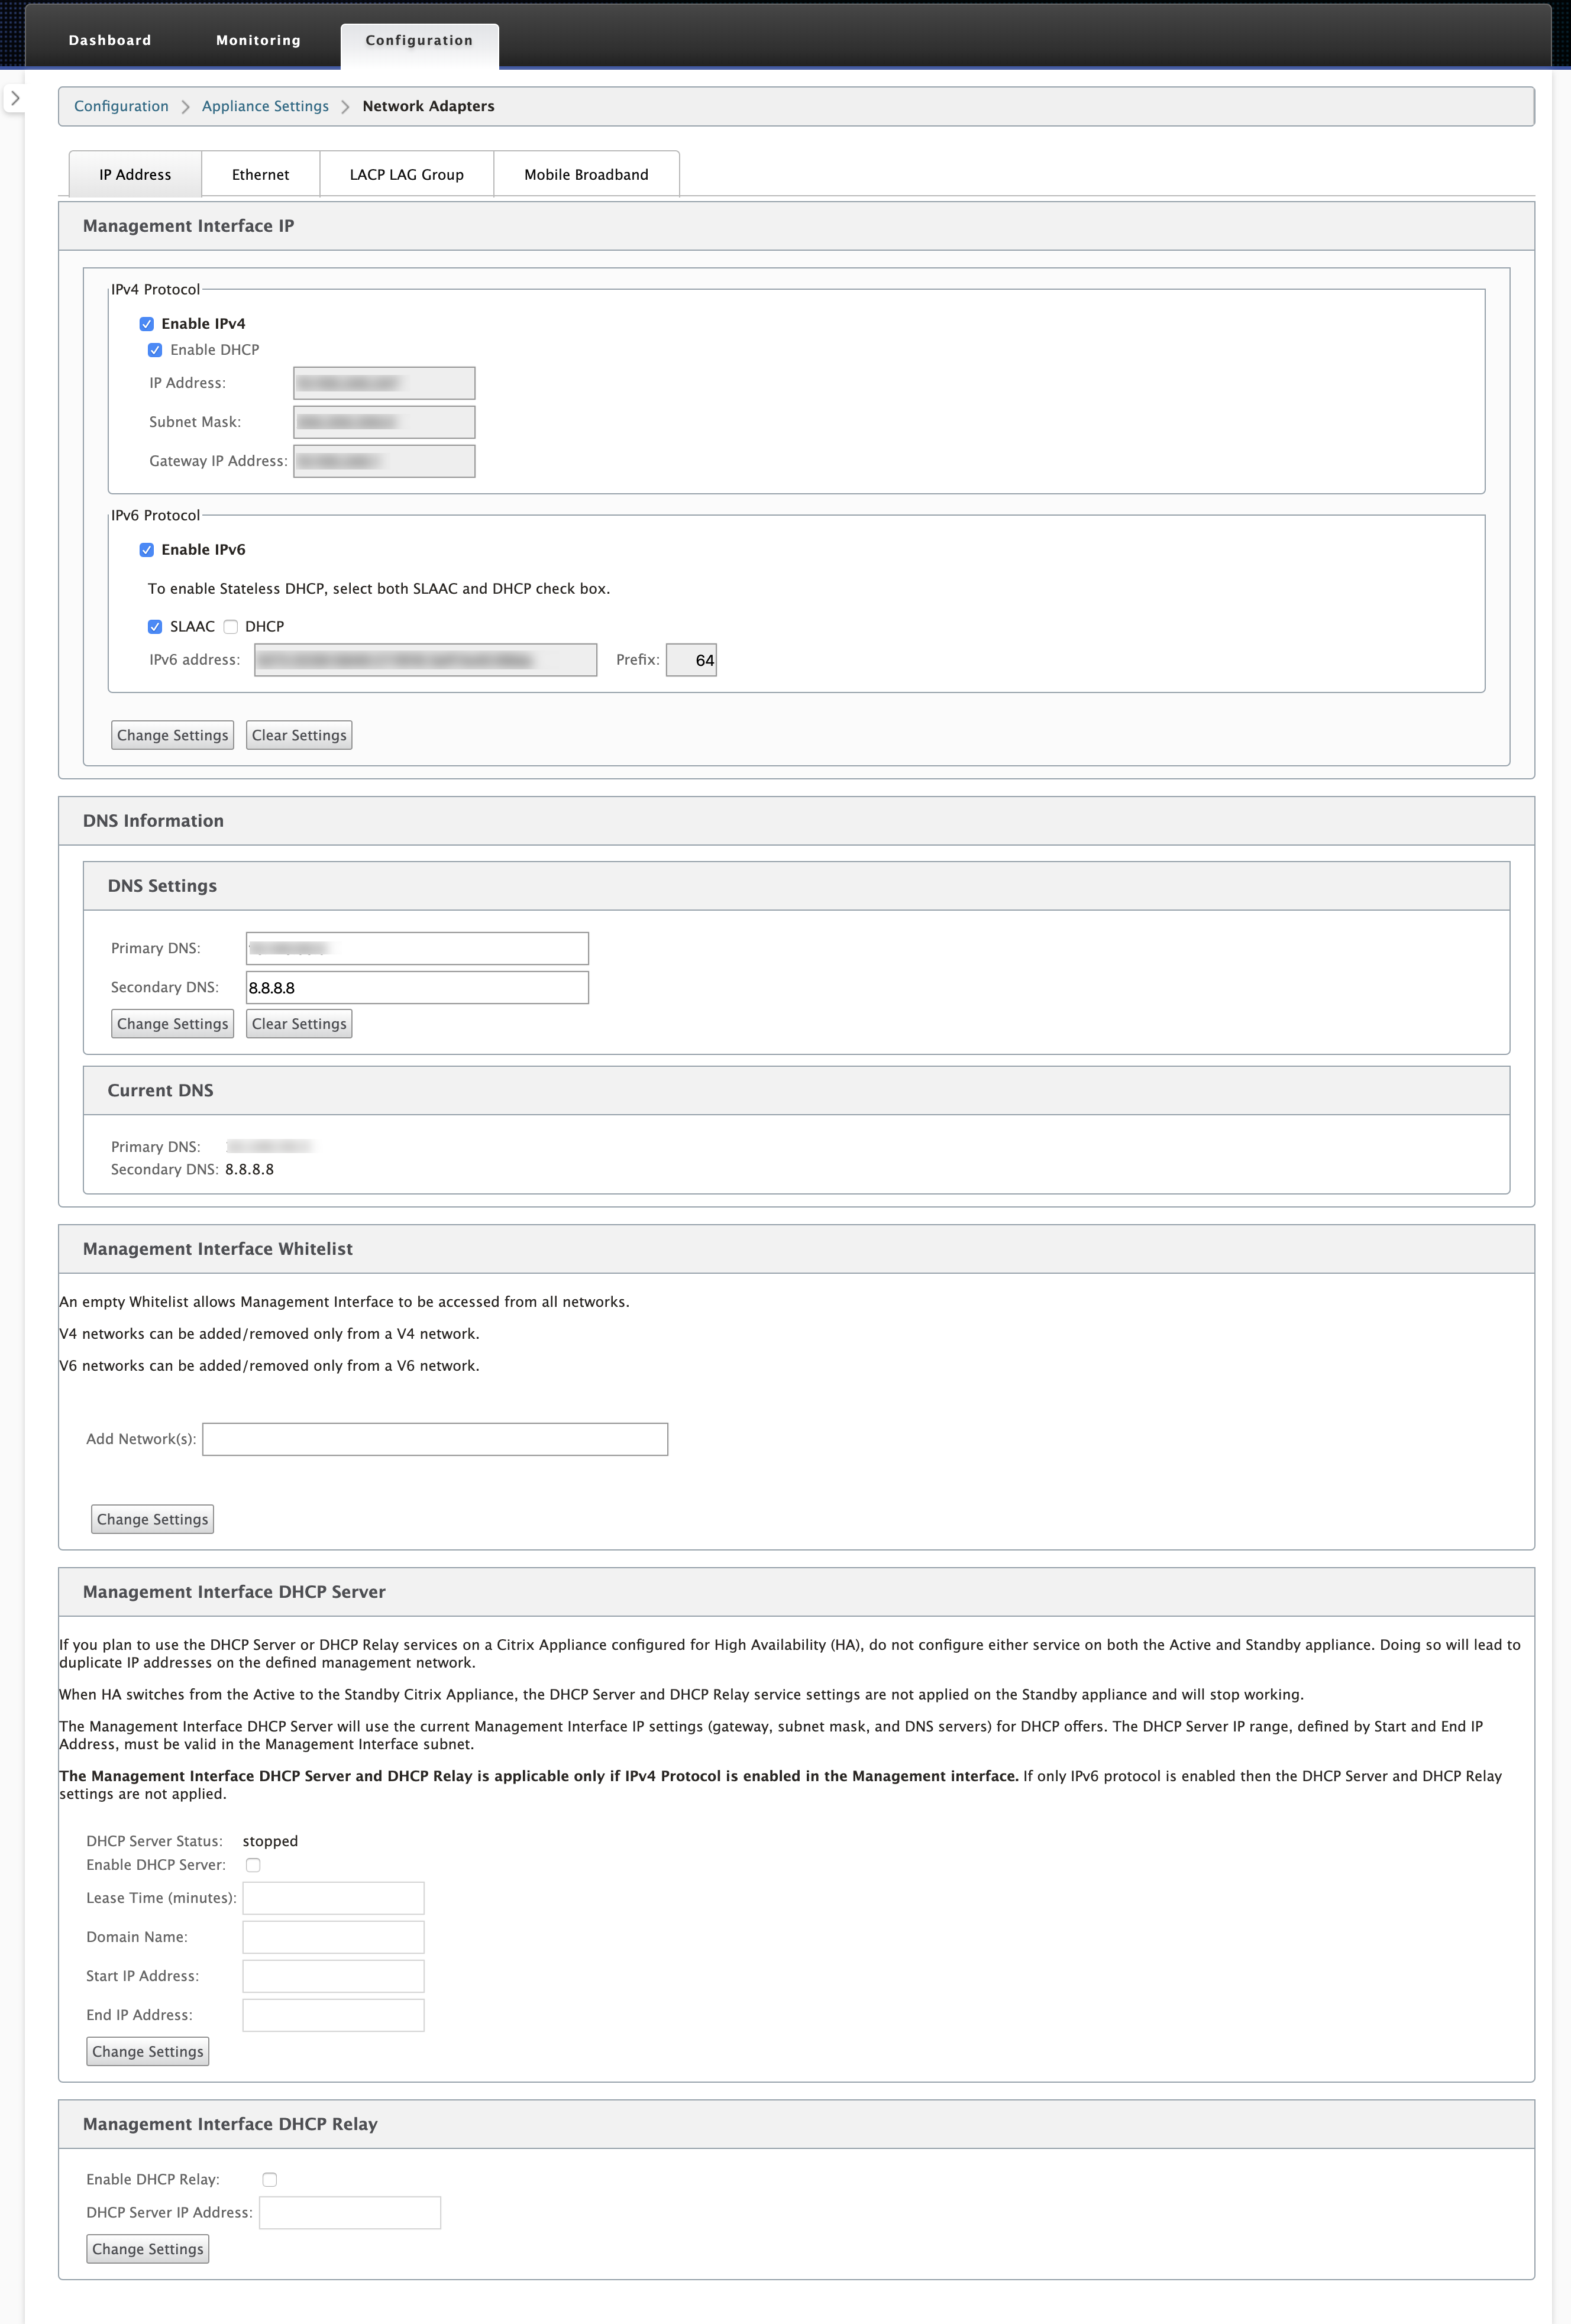Click the IPv6 Prefix field
1571x2324 pixels.
point(691,660)
